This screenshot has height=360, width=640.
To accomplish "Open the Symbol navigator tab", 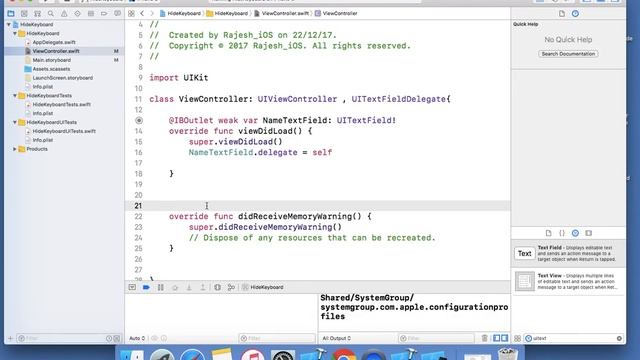I will click(x=37, y=13).
